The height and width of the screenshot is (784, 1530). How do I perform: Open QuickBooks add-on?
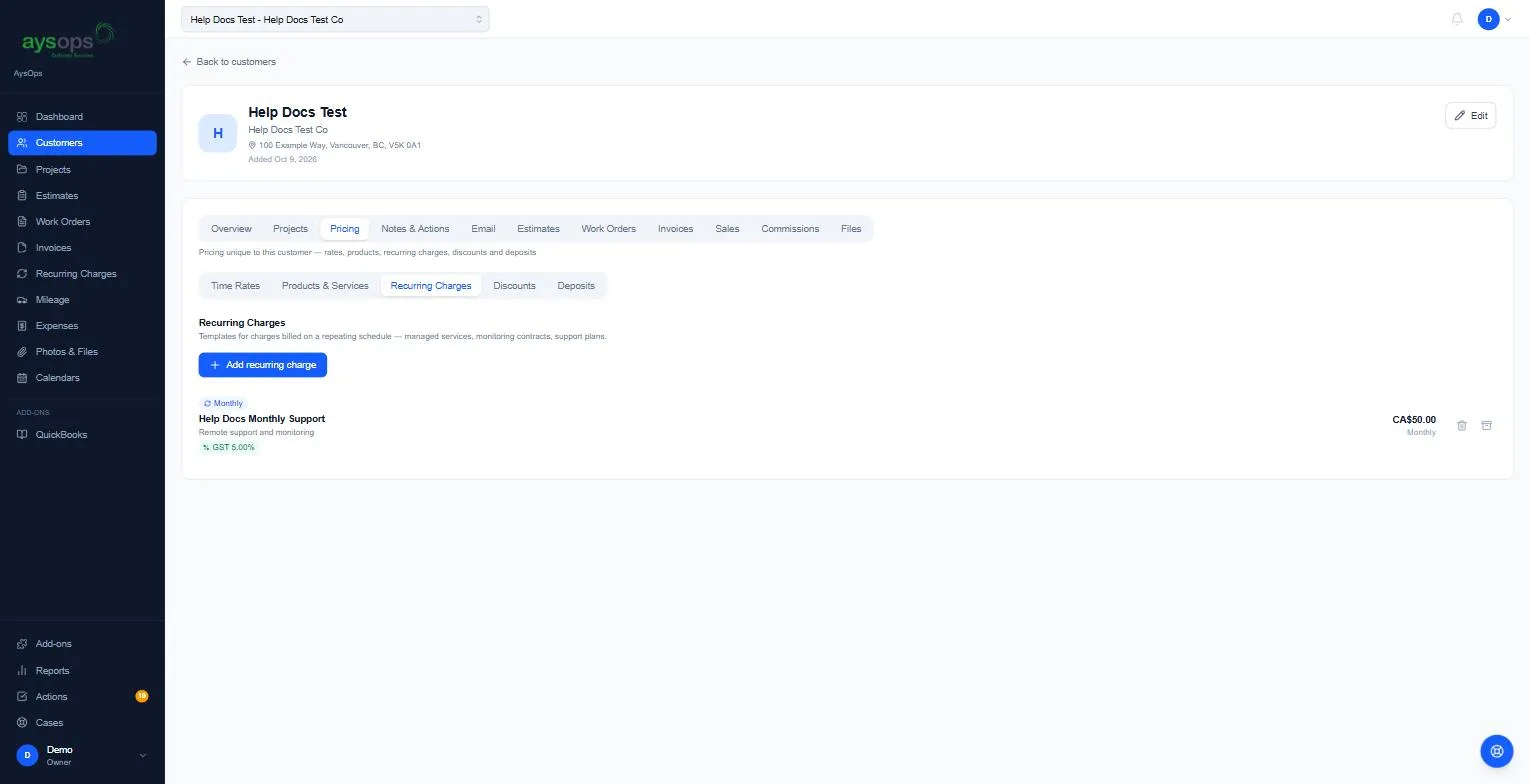(x=82, y=434)
